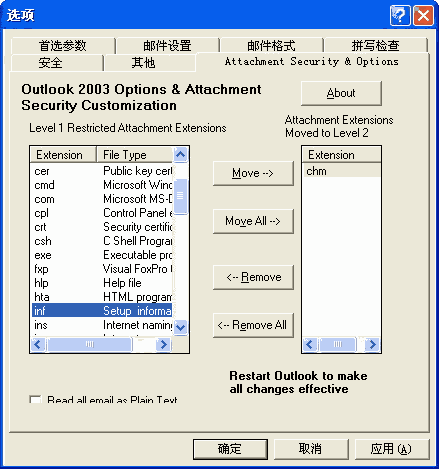The width and height of the screenshot is (439, 469).
Task: Click the up arrow of extension list scrollbar
Action: 180,154
